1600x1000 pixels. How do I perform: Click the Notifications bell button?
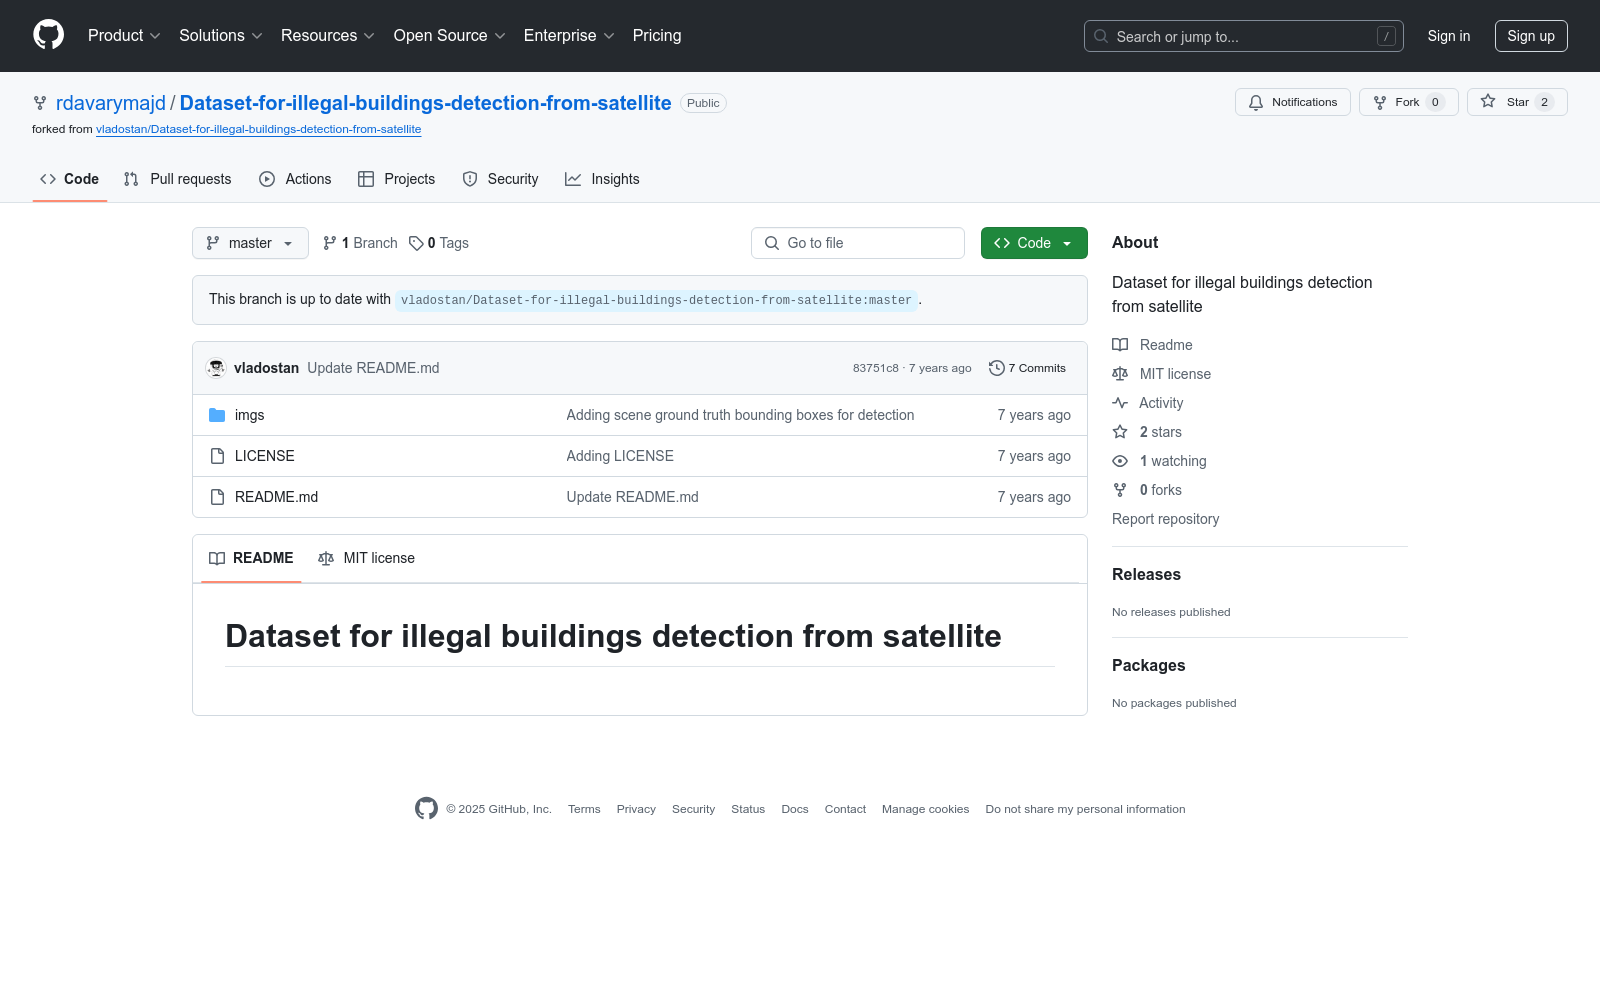pyautogui.click(x=1293, y=102)
